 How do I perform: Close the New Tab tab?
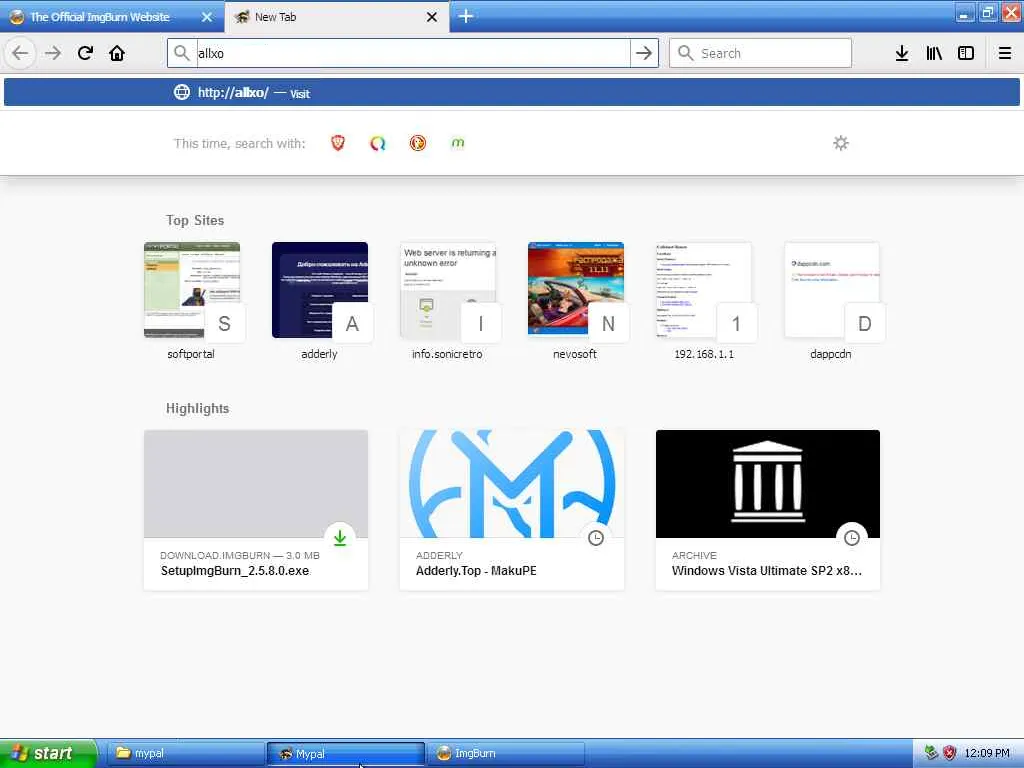click(x=432, y=17)
